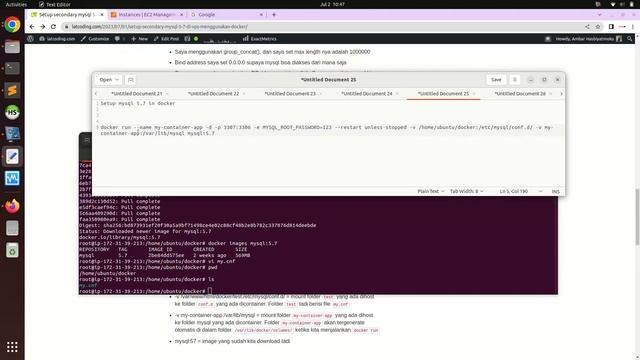The image size is (640, 360).
Task: Bookmark this page with the star icon
Action: coord(598,27)
